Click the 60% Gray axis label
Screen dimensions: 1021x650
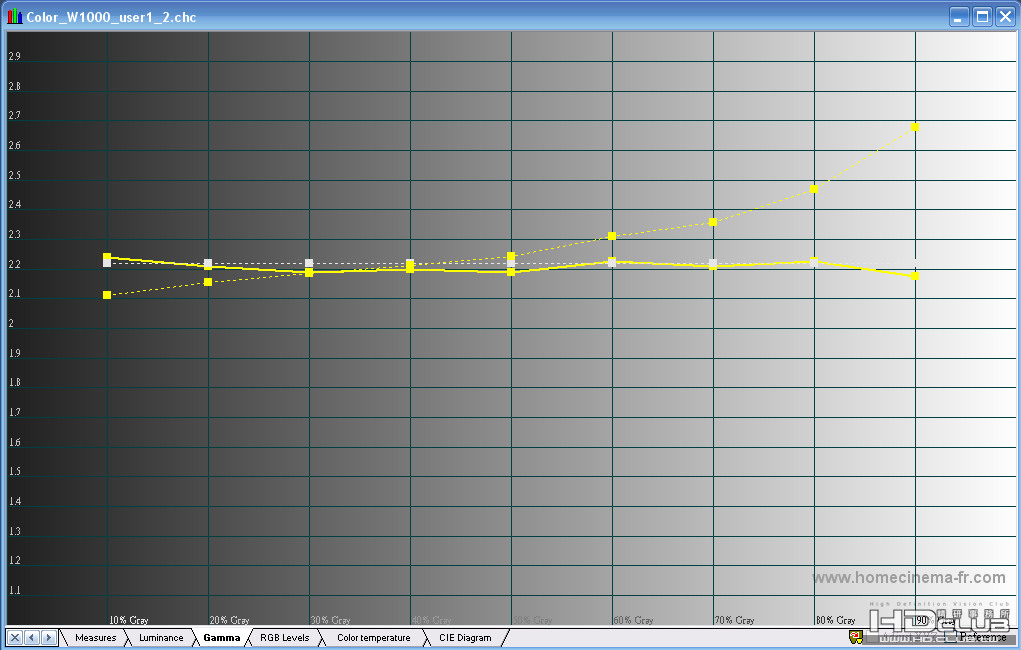pyautogui.click(x=634, y=620)
